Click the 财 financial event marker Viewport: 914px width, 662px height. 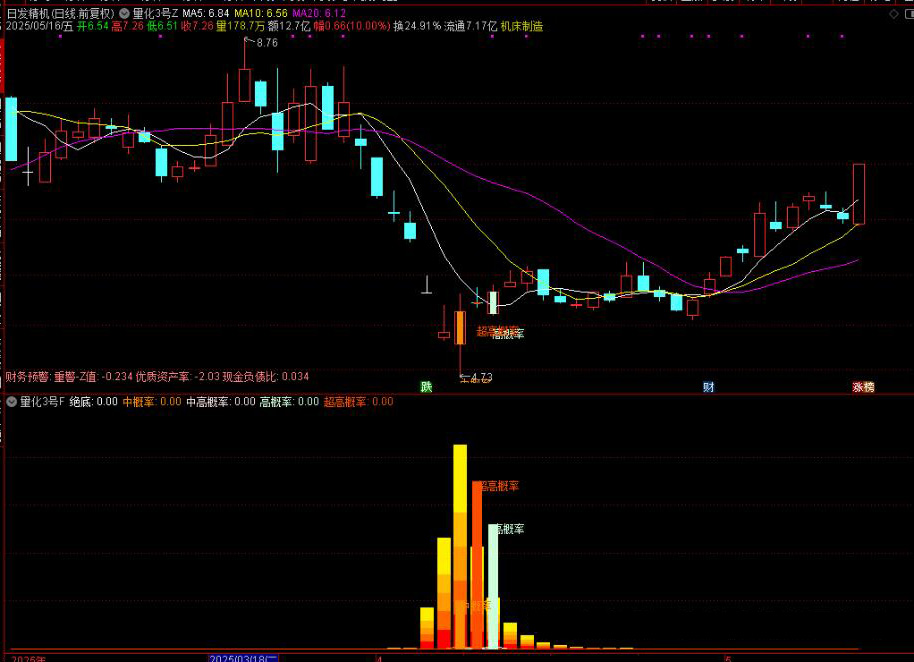(708, 386)
